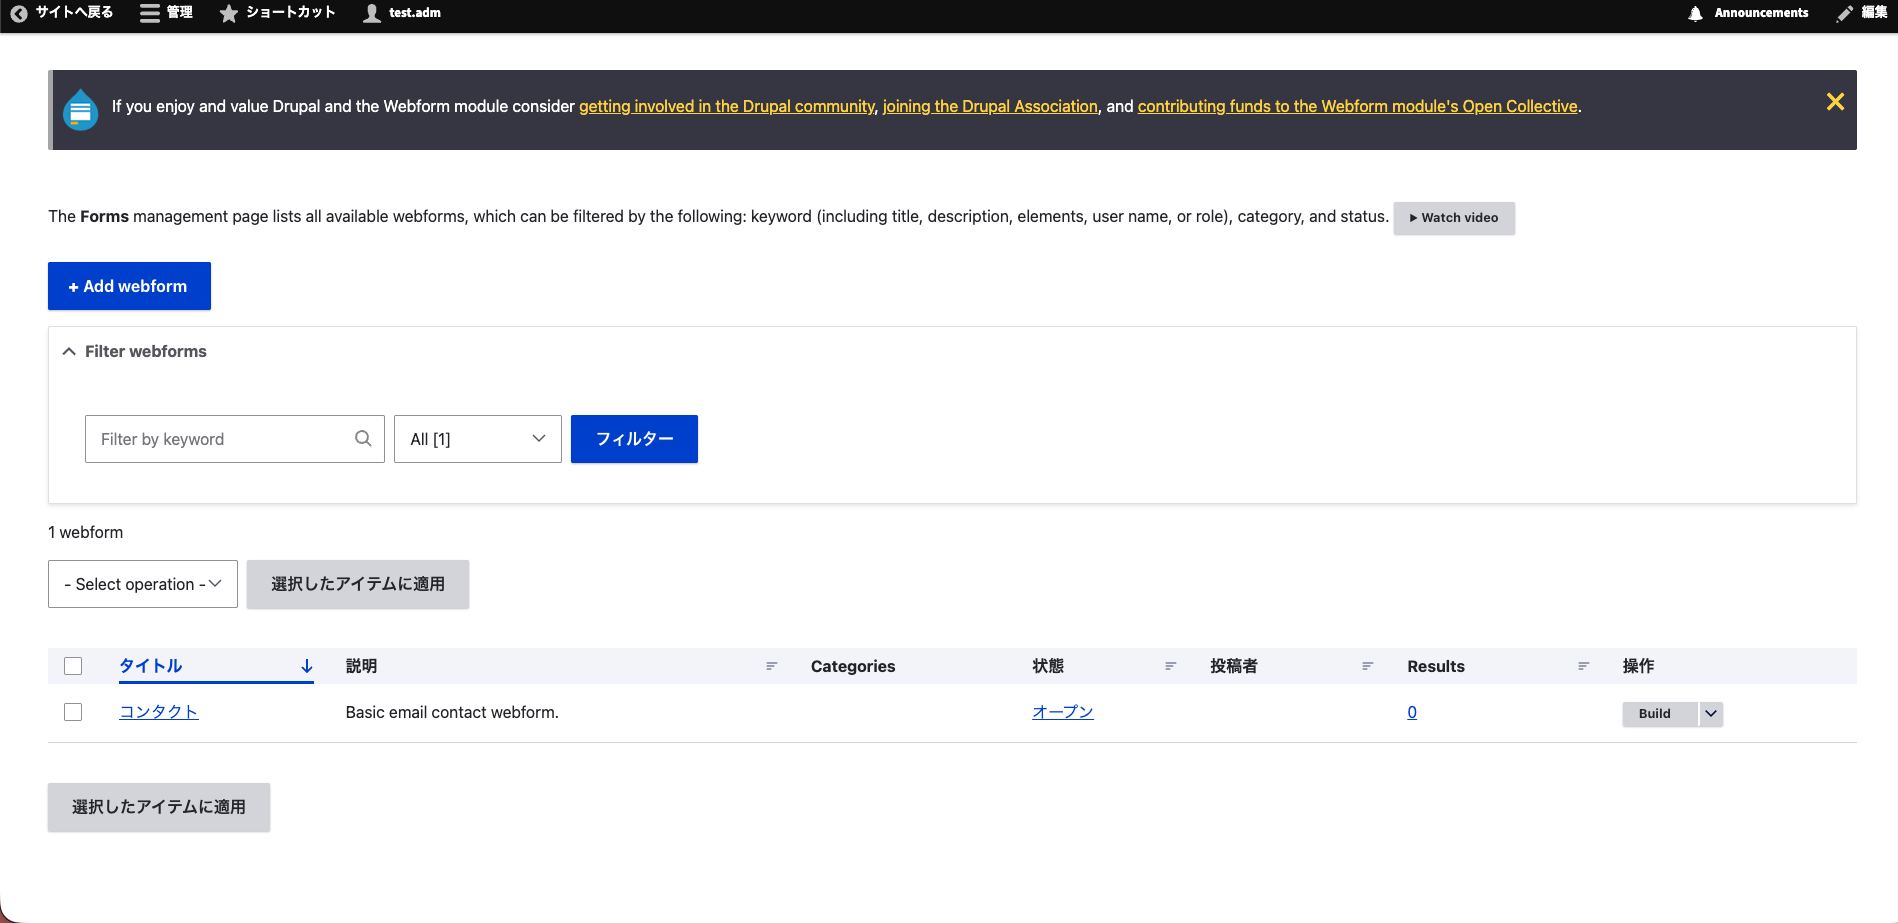Follow the Open Collective contributing funds link
Viewport: 1898px width, 923px height.
tap(1358, 106)
